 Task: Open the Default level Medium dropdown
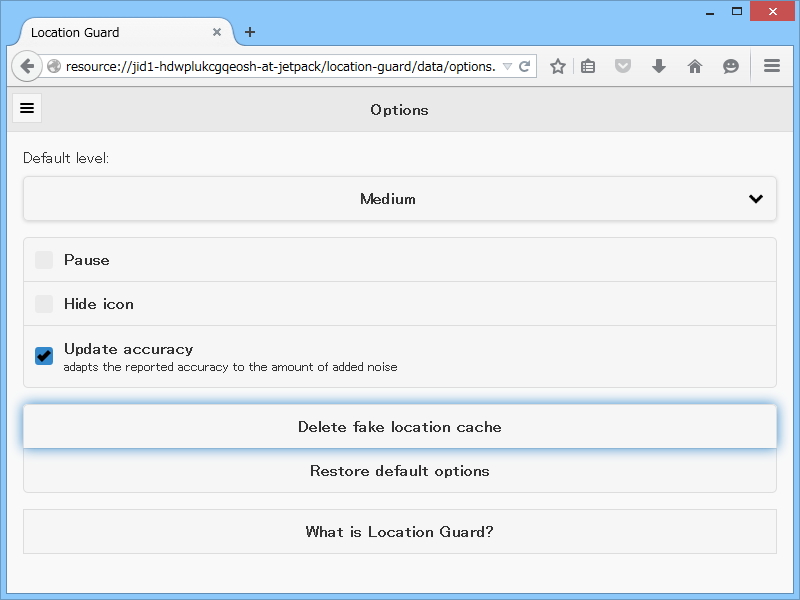pyautogui.click(x=400, y=199)
